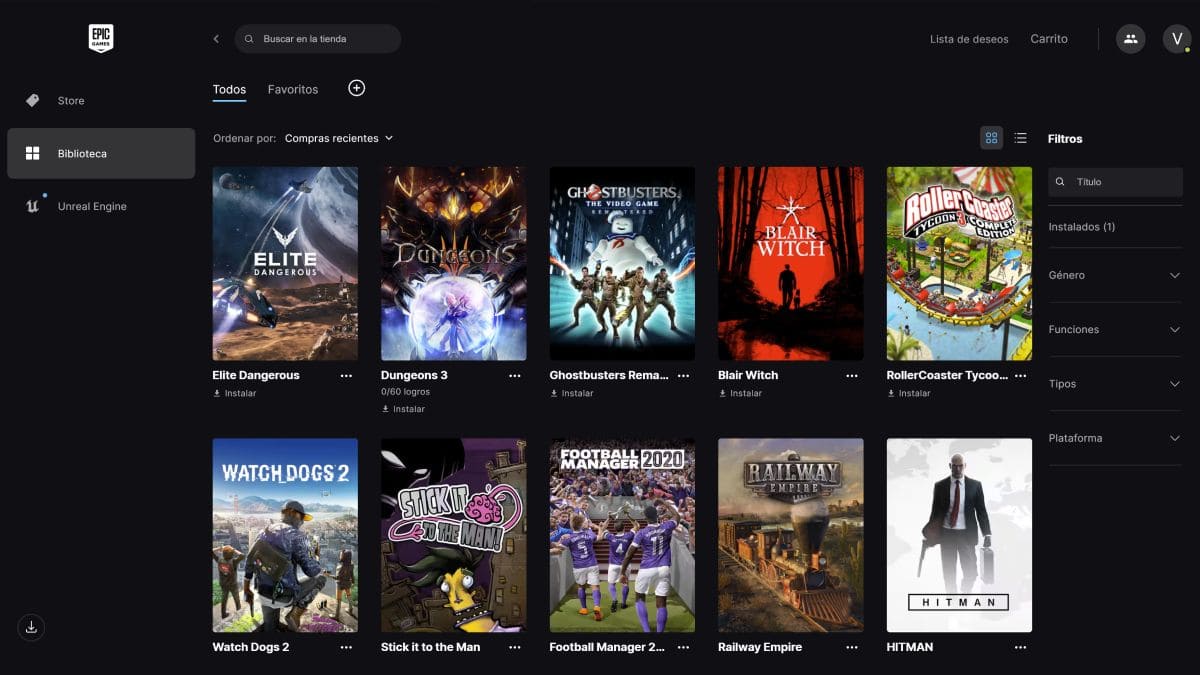This screenshot has height=675, width=1200.
Task: Open options menu for Elite Dangerous
Action: click(x=346, y=376)
